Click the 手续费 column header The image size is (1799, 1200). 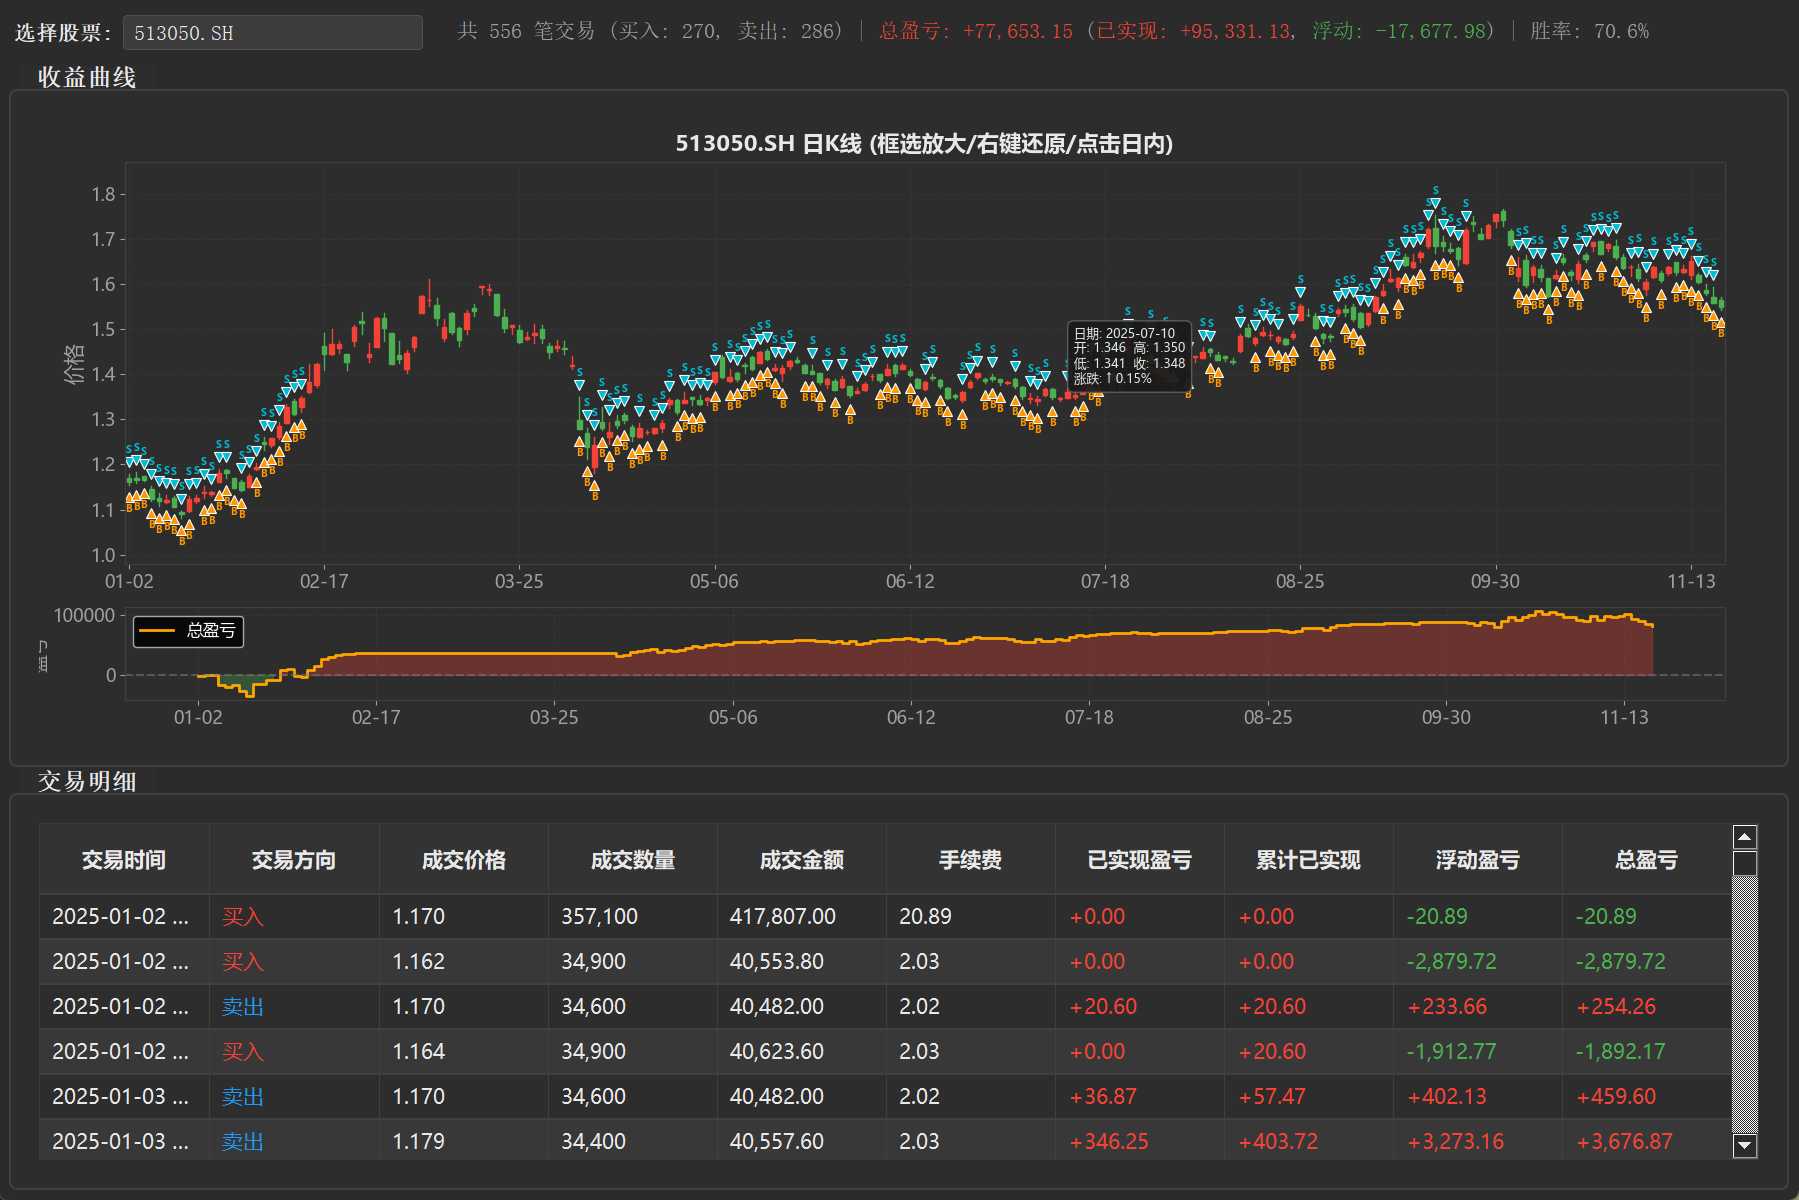[x=970, y=860]
